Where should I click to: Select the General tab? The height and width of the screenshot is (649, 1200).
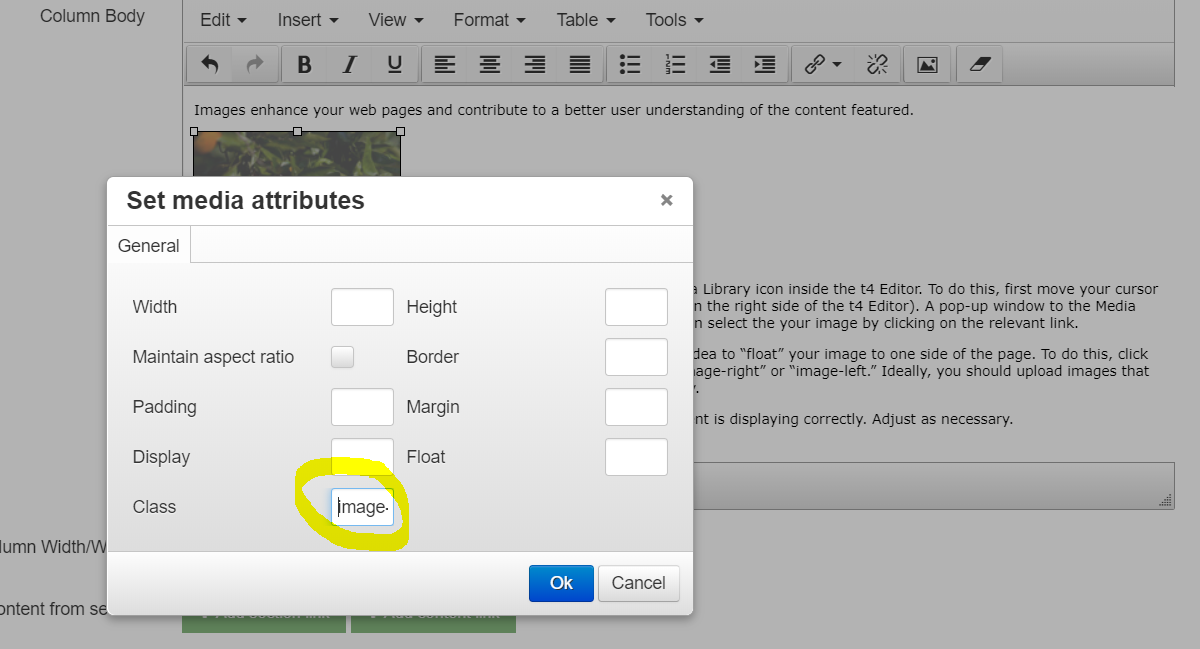(x=149, y=246)
